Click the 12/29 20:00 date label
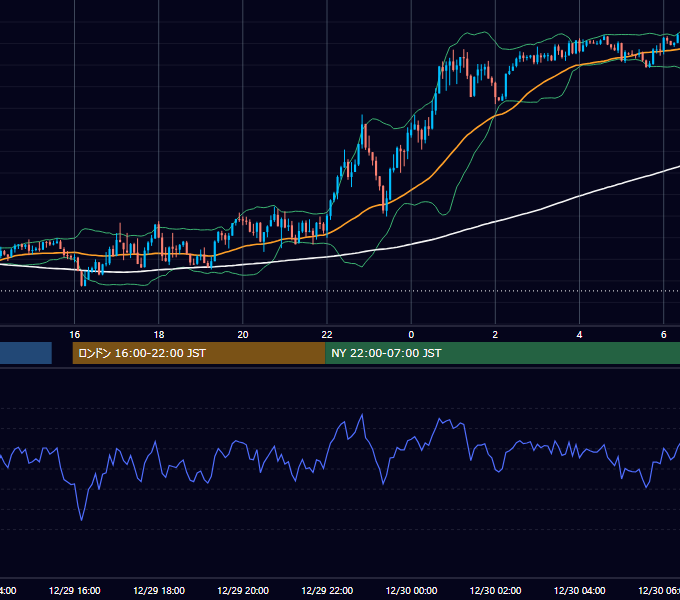 tap(243, 590)
